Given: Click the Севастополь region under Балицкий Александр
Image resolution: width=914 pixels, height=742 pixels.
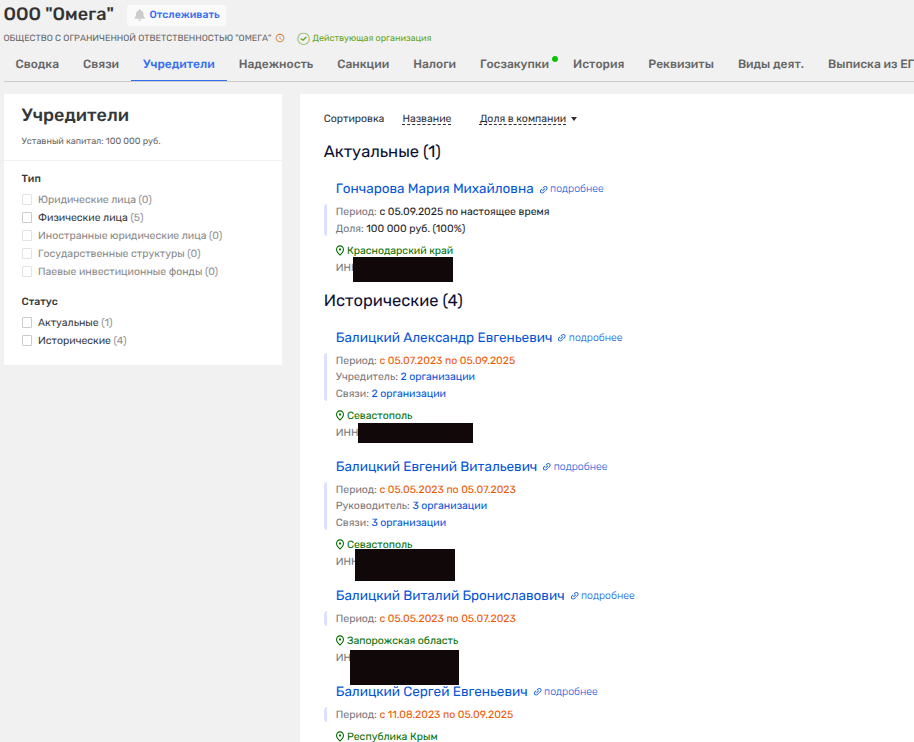Looking at the screenshot, I should click(379, 416).
